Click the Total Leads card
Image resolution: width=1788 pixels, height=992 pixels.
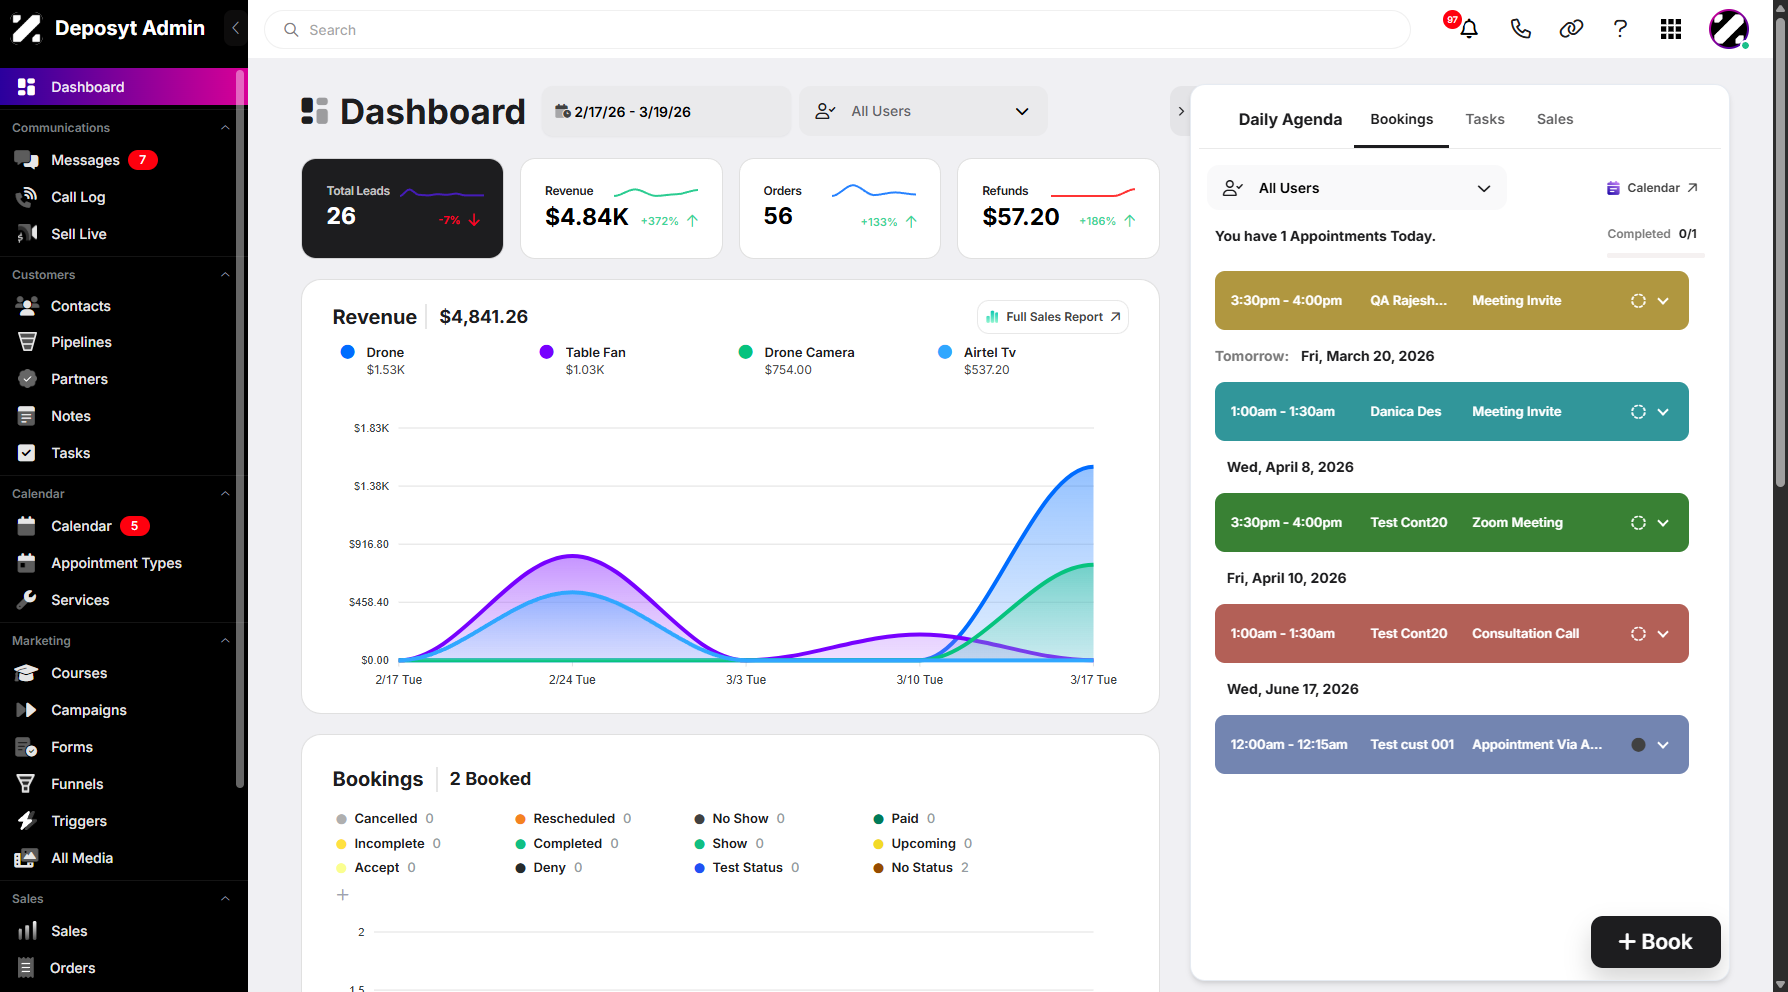402,208
